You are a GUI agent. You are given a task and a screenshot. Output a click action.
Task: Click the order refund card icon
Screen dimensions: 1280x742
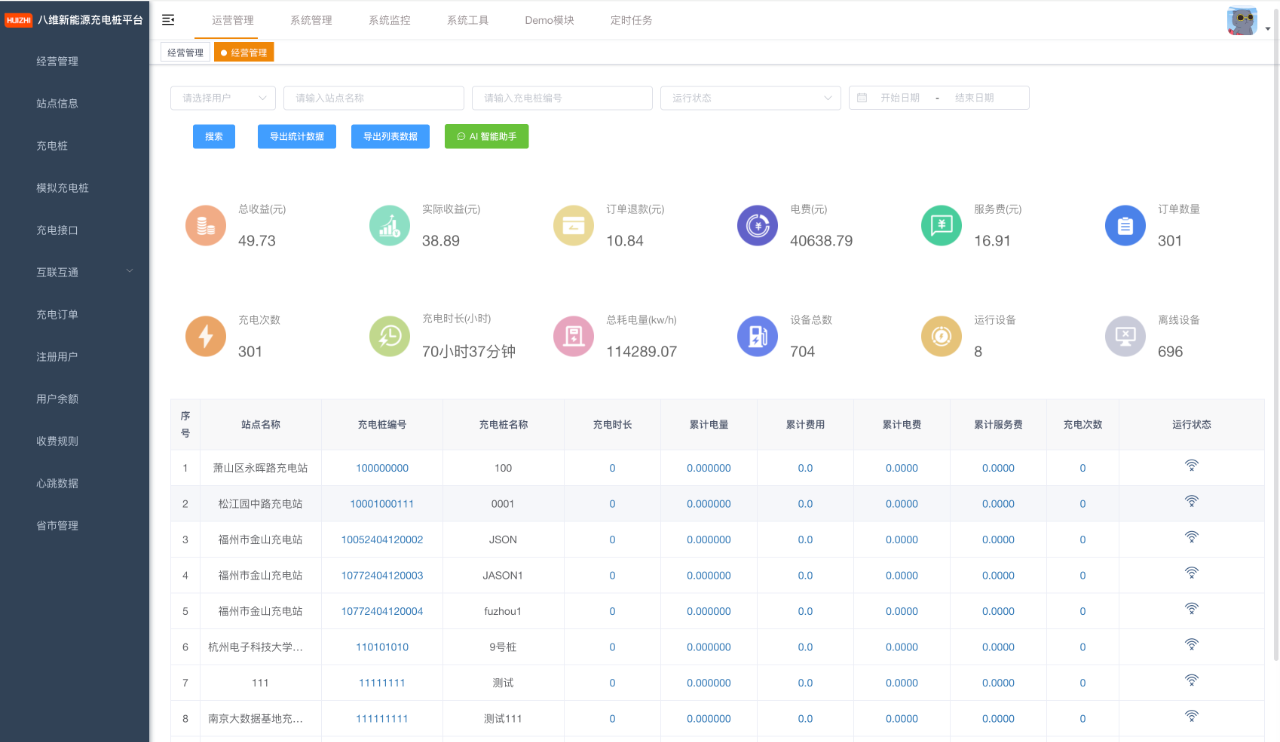574,226
